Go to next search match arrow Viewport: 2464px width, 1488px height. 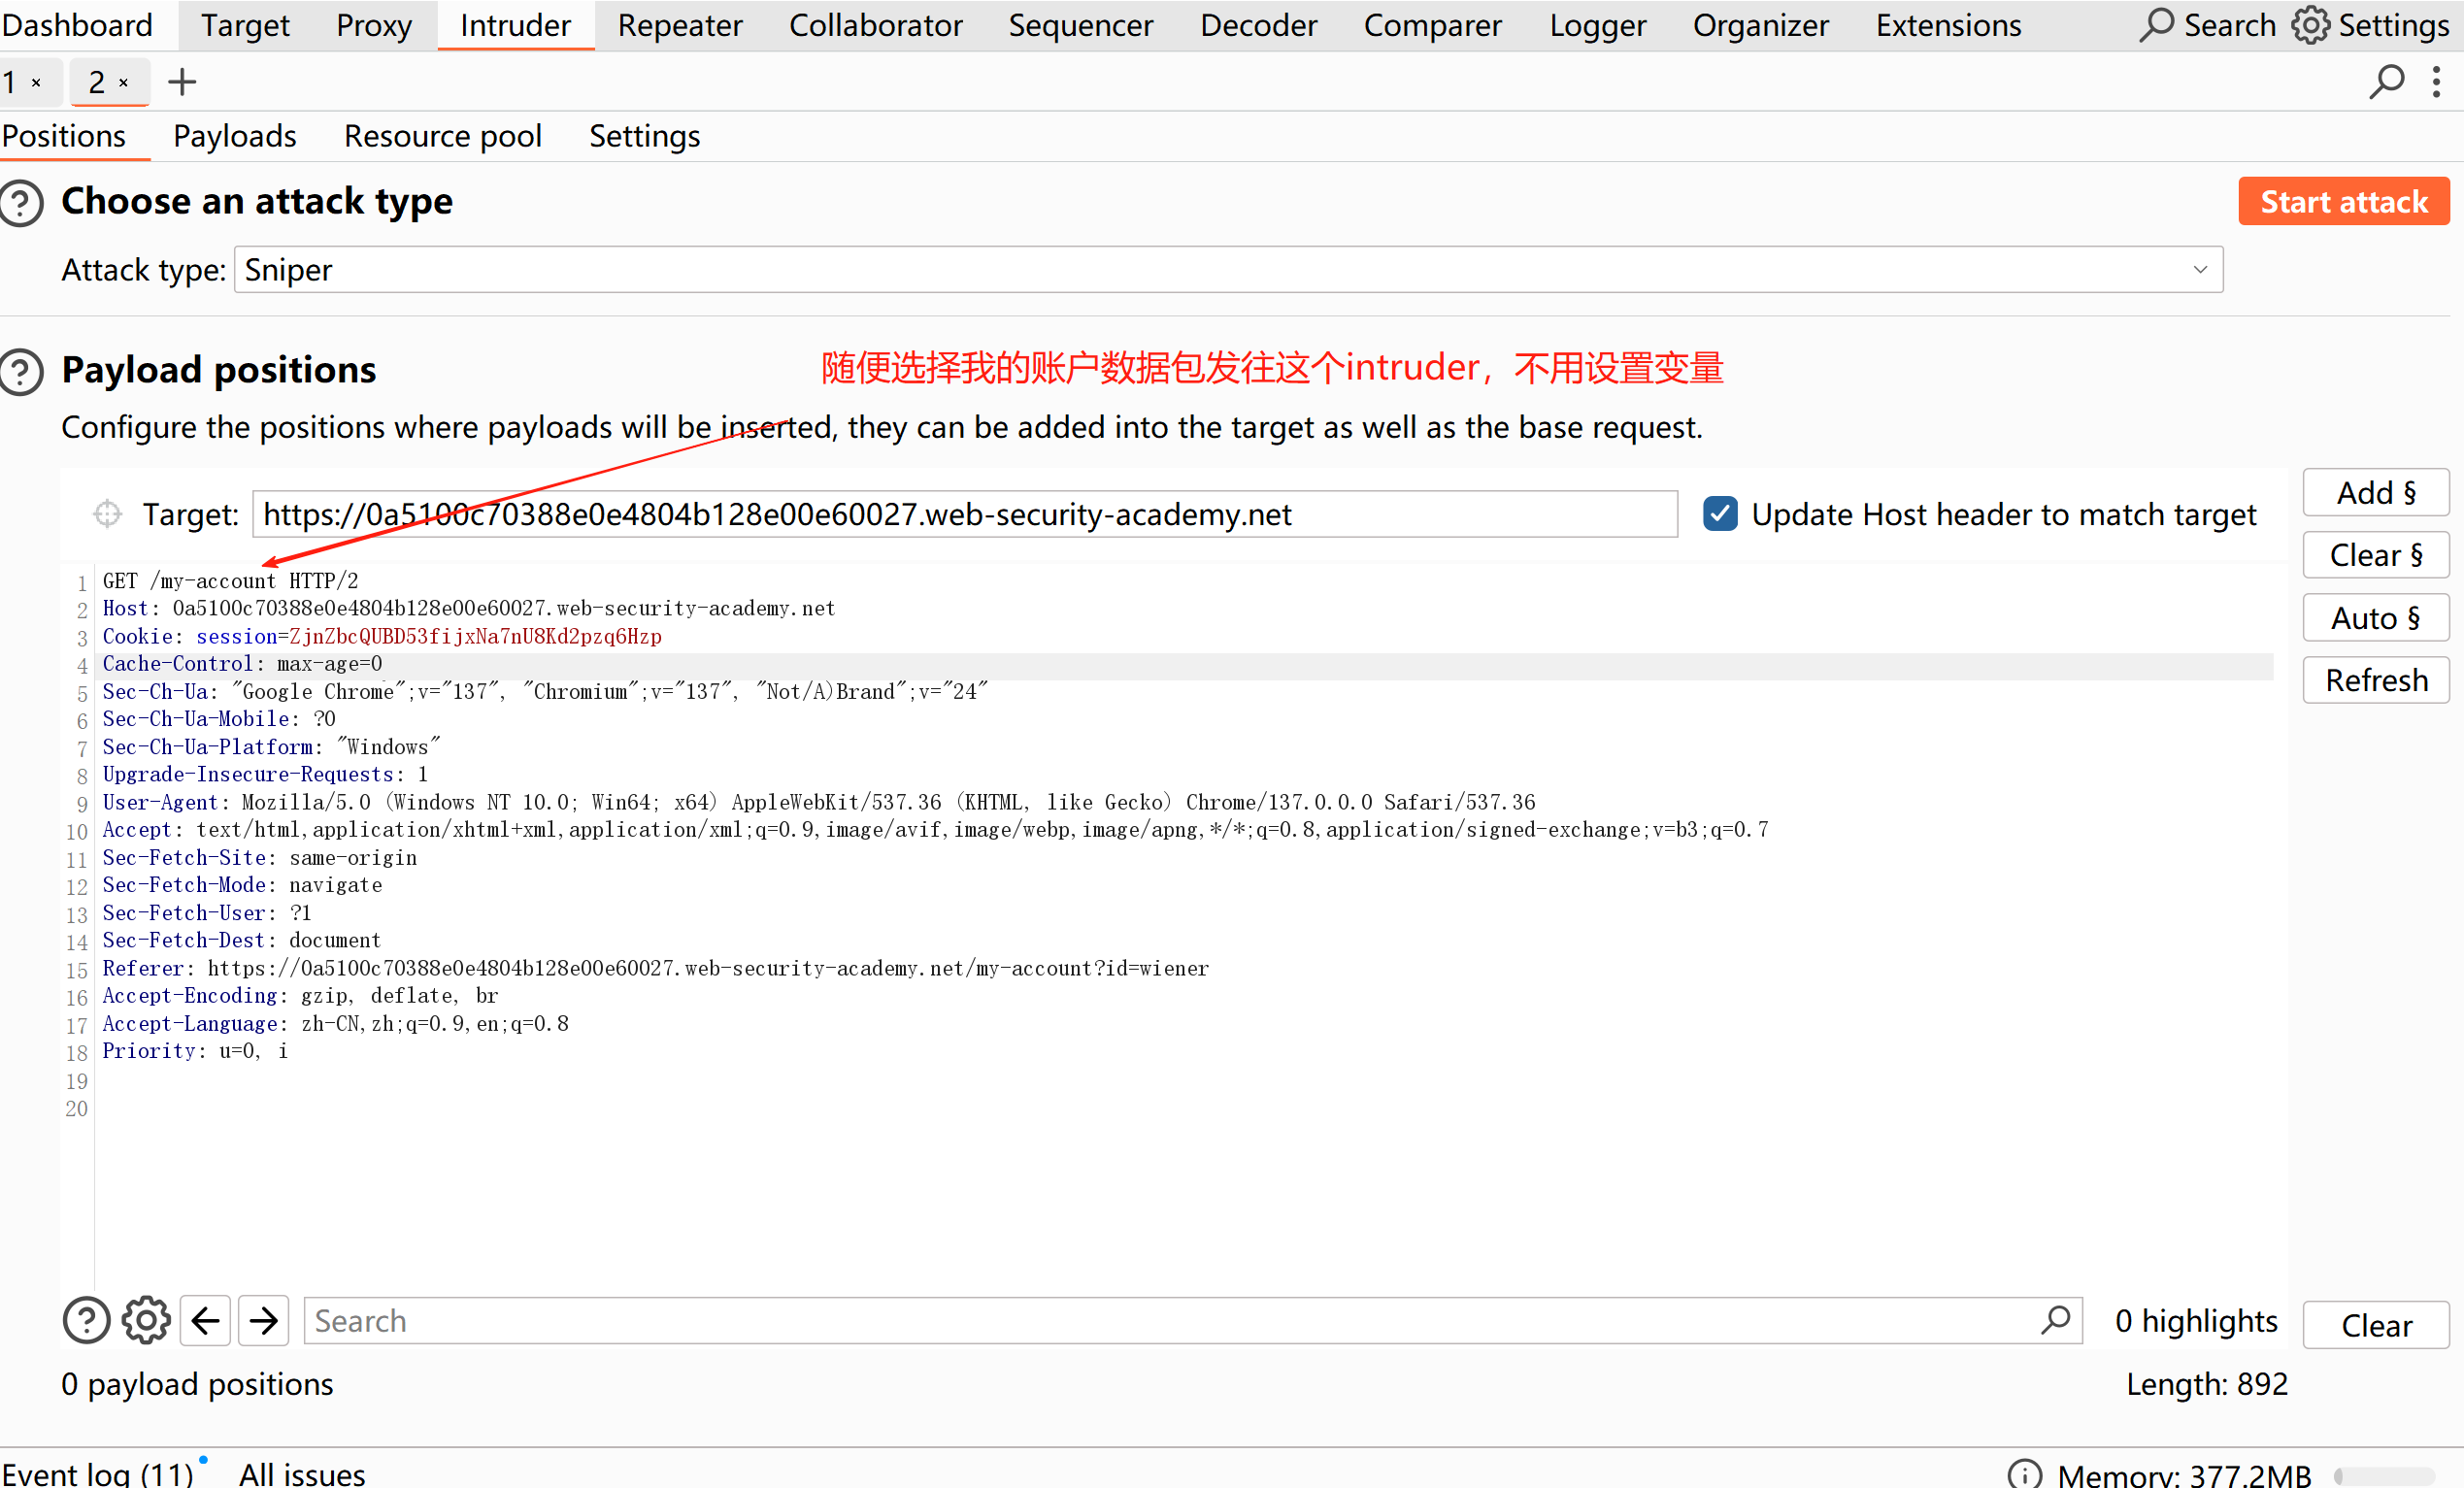click(264, 1321)
